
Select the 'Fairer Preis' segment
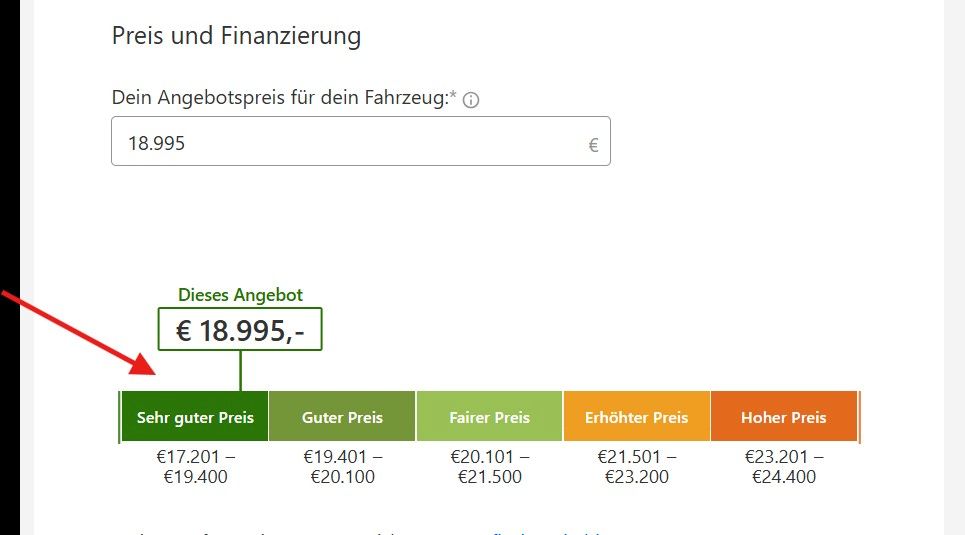tap(490, 417)
